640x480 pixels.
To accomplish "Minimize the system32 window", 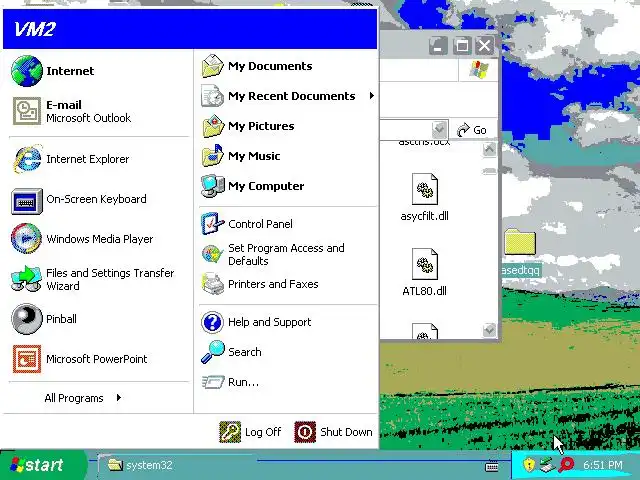I will [x=438, y=45].
